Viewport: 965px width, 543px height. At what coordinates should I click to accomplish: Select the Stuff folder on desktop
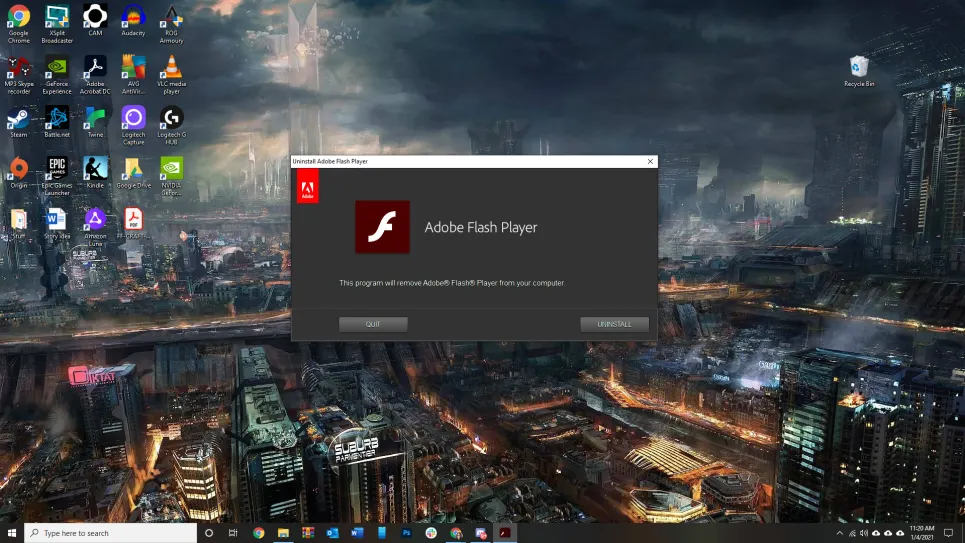(x=18, y=224)
